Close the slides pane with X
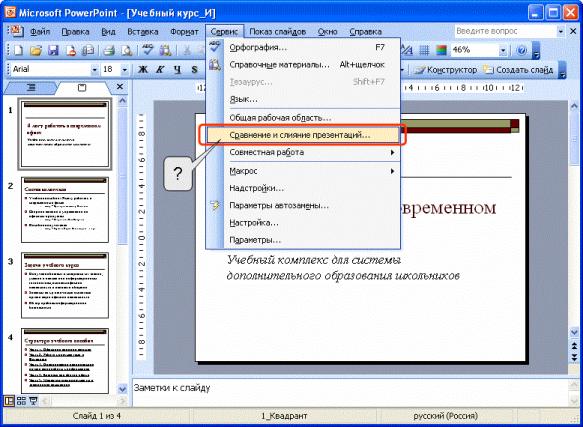The image size is (583, 427). click(x=120, y=87)
